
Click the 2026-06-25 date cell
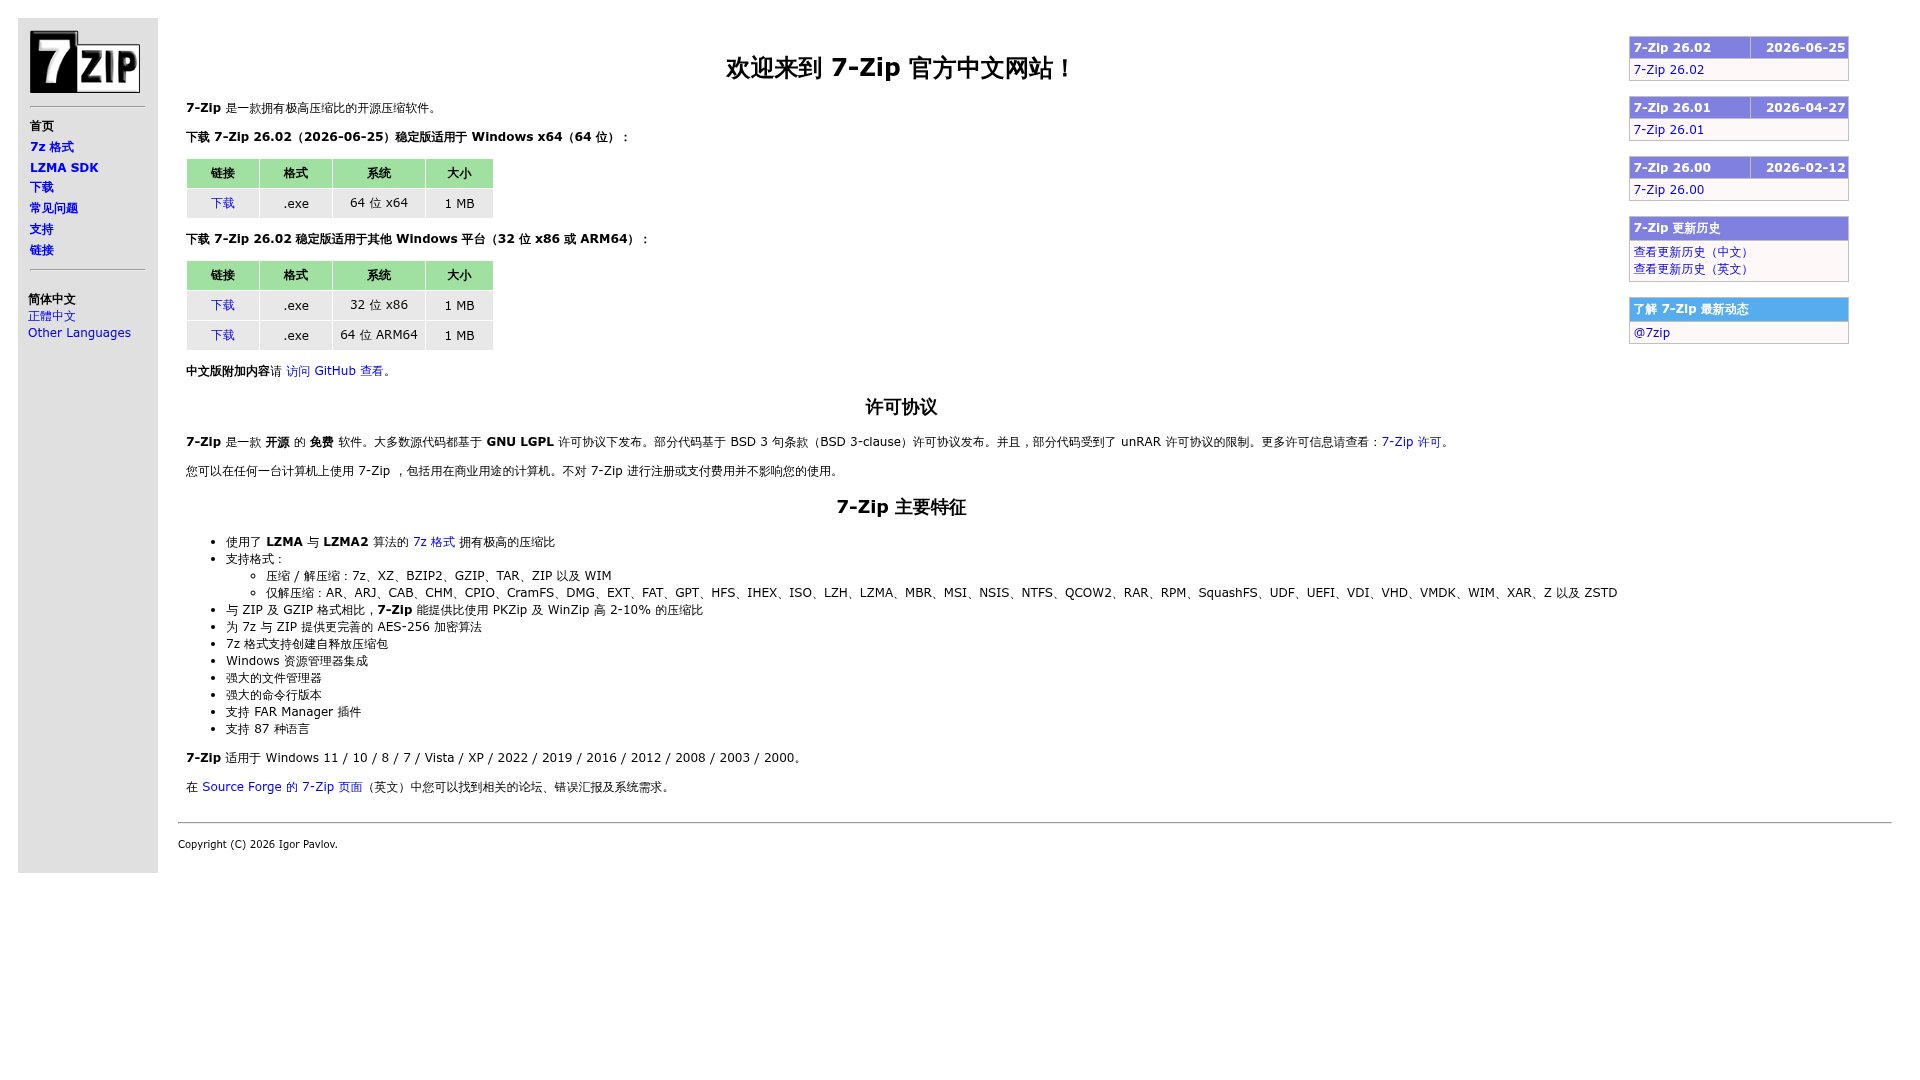tap(1799, 48)
